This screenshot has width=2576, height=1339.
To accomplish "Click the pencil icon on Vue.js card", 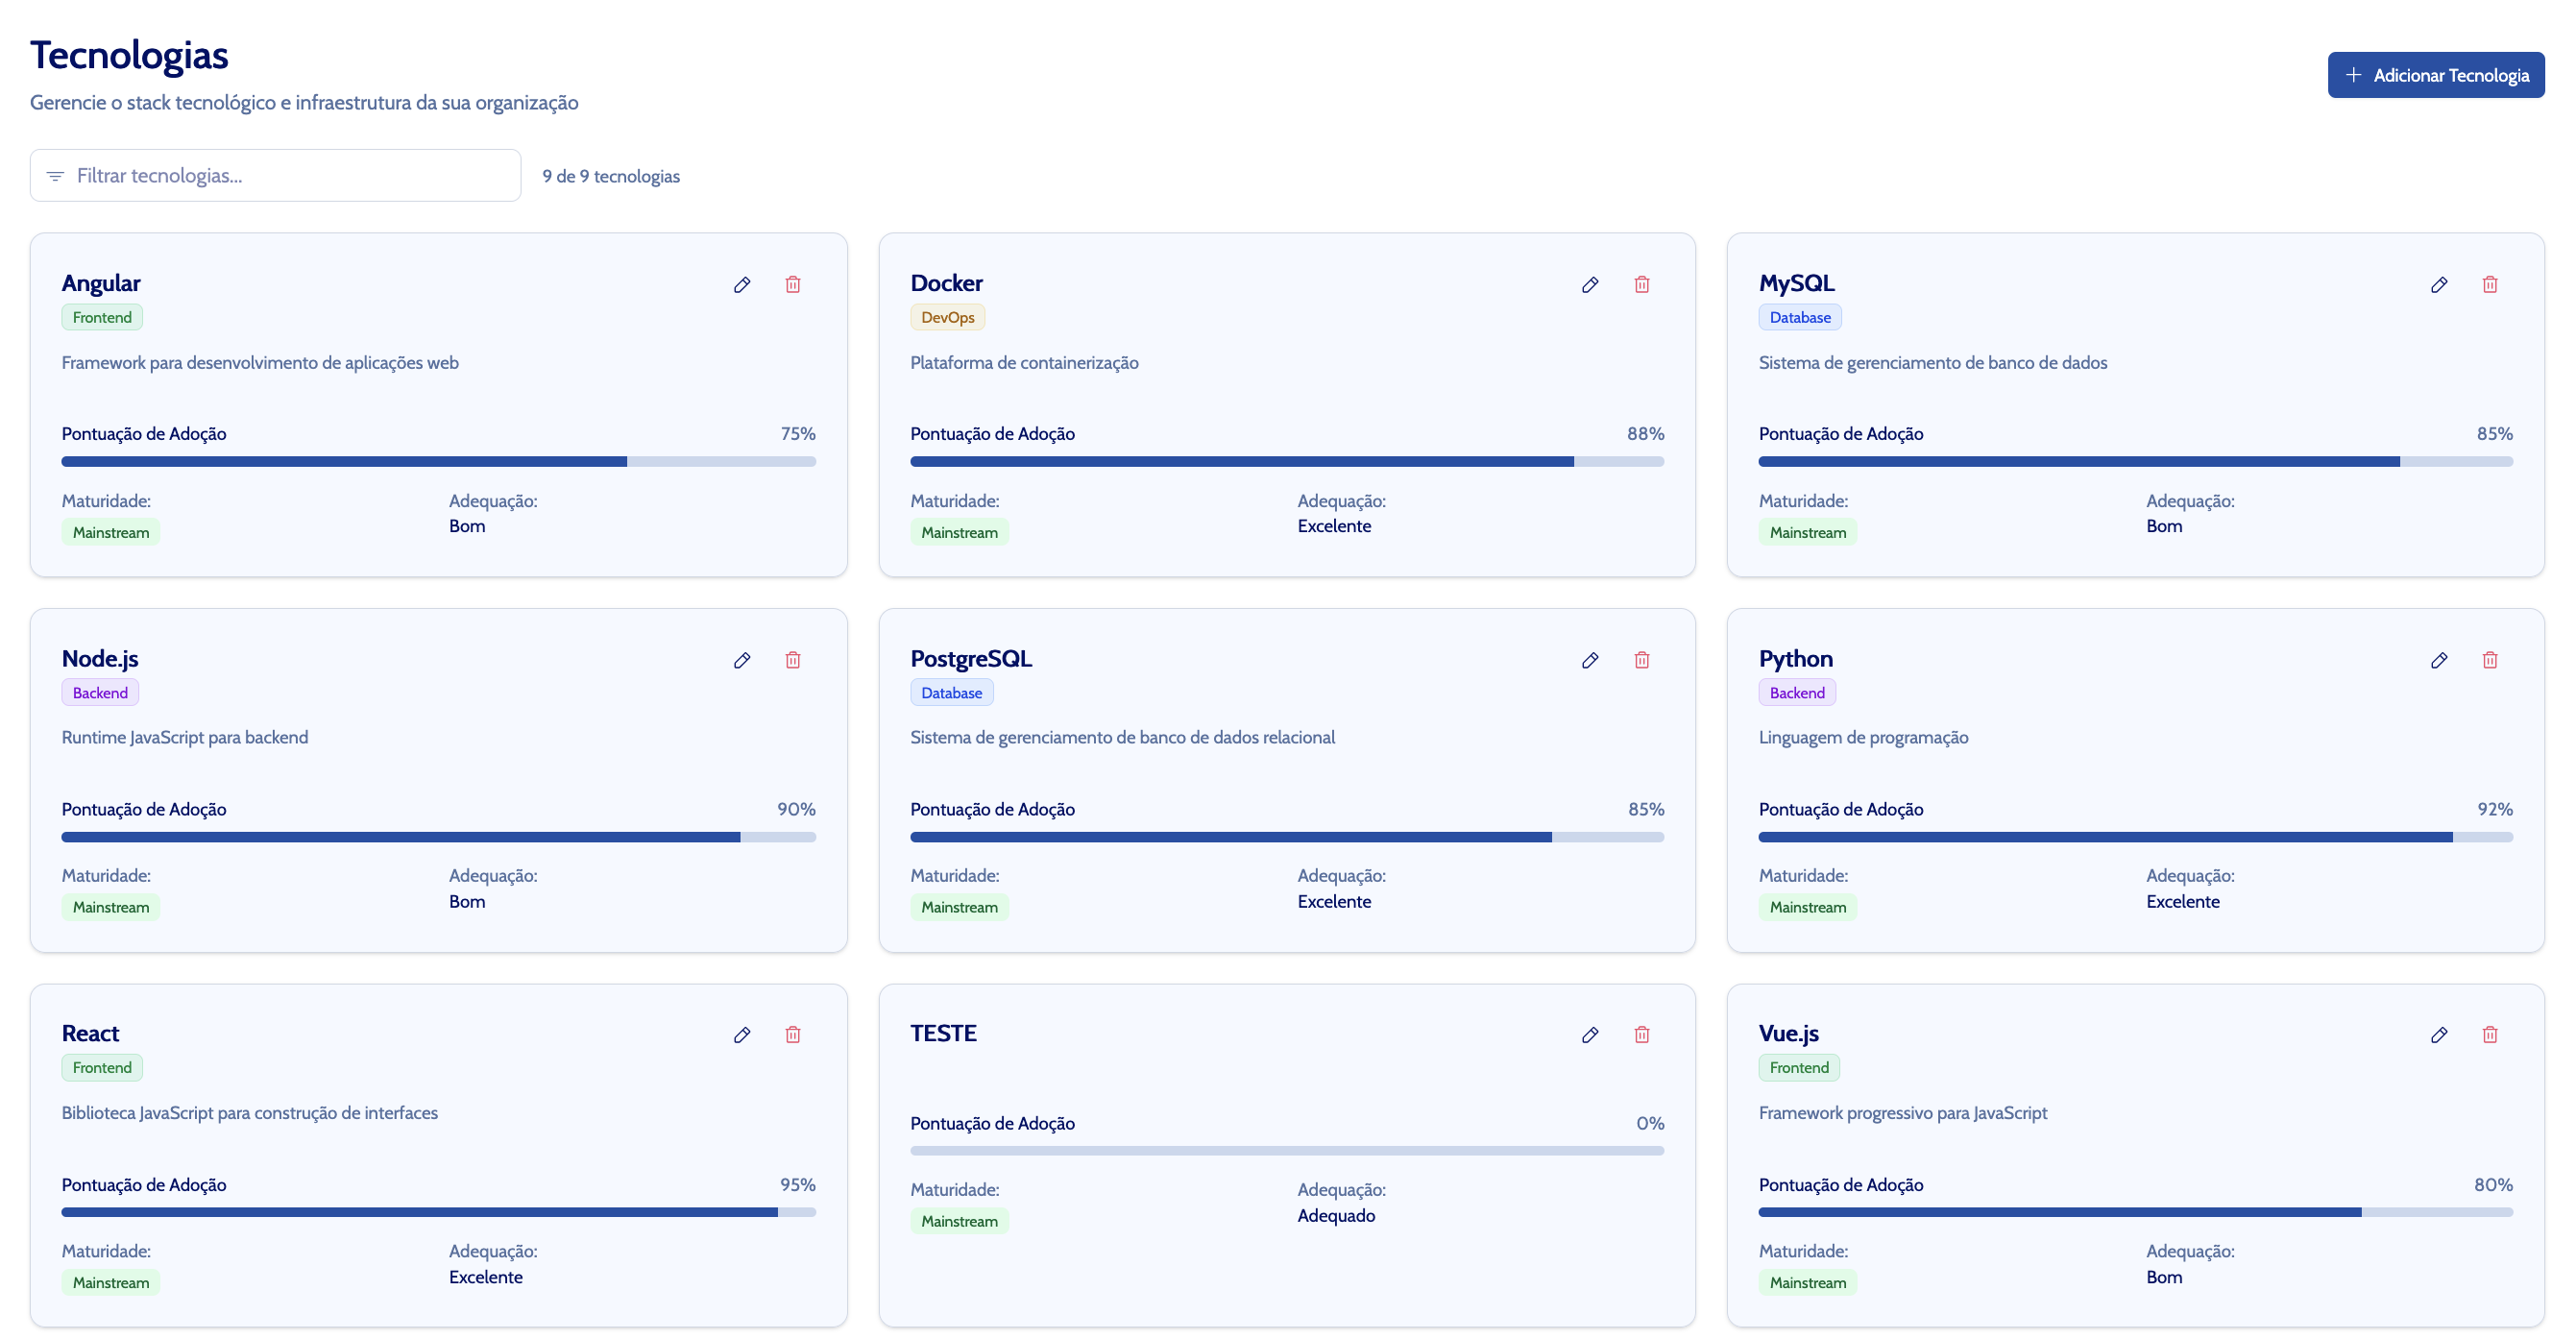I will (2438, 1035).
